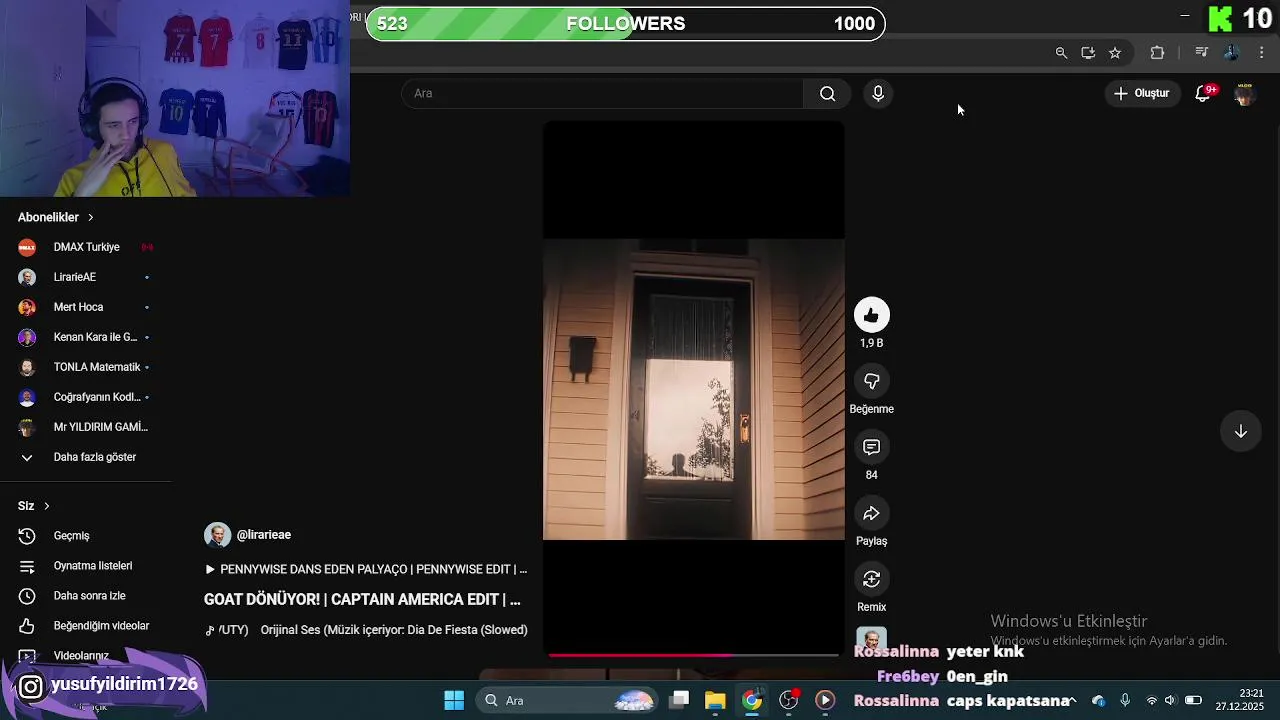Screen dimensions: 1280x720
Task: Seek on the Short's red progress bar
Action: pyautogui.click(x=694, y=655)
